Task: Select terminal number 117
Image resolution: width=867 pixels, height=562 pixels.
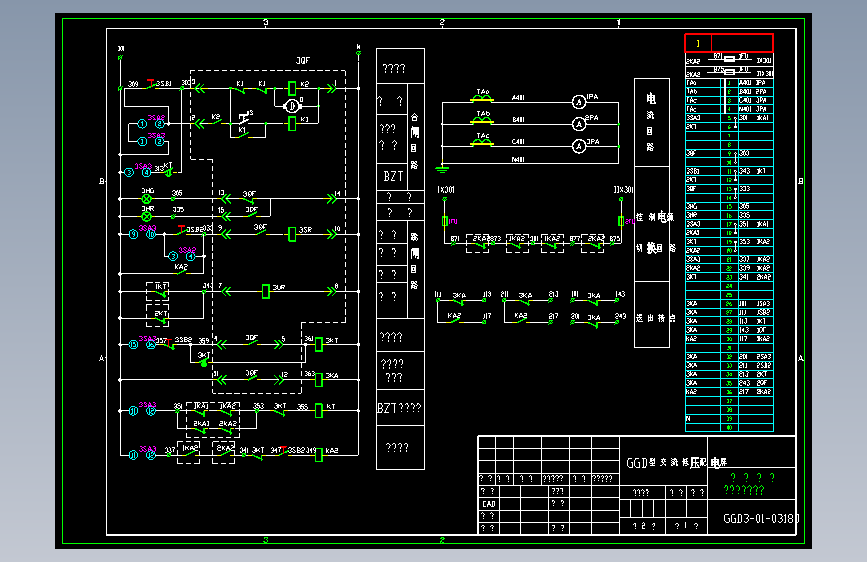Action: [x=487, y=316]
